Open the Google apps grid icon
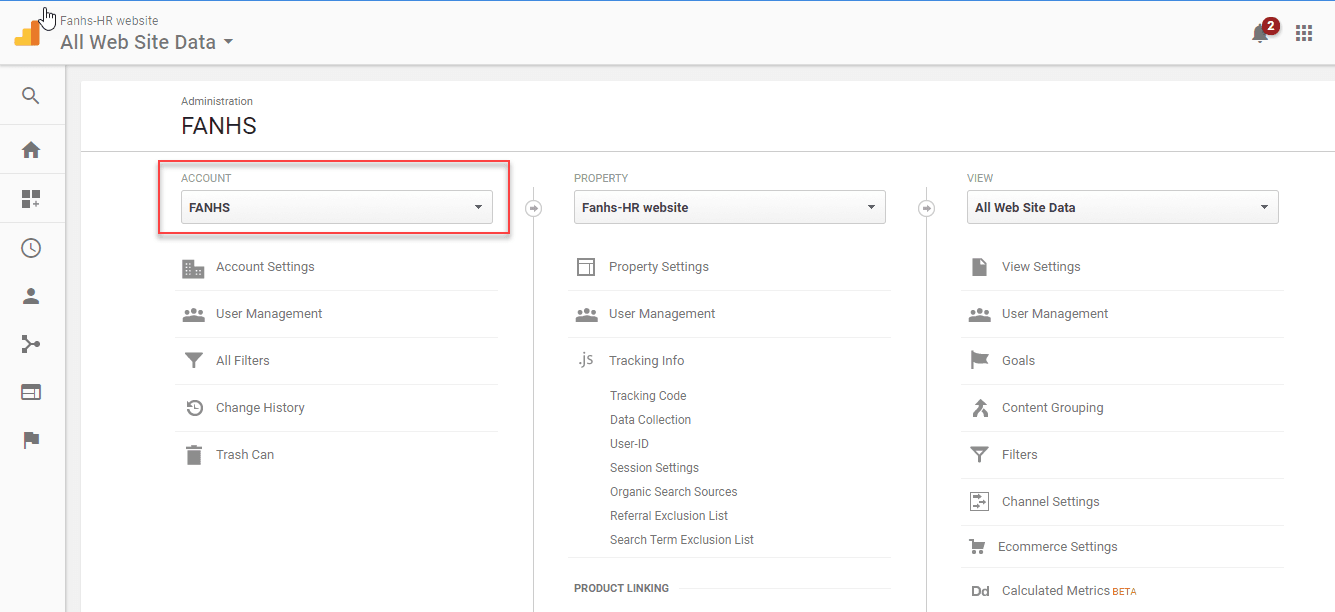This screenshot has width=1335, height=612. 1304,33
